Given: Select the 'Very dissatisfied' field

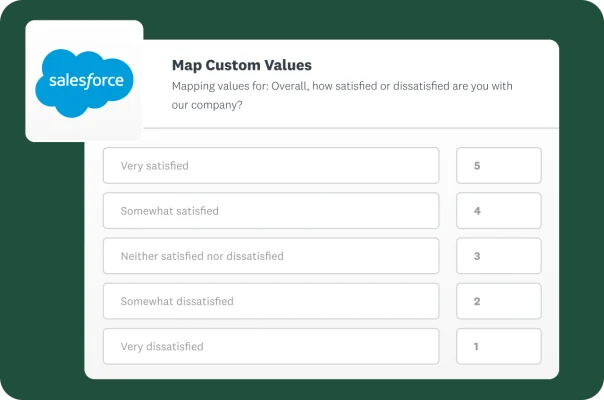Looking at the screenshot, I should point(271,346).
